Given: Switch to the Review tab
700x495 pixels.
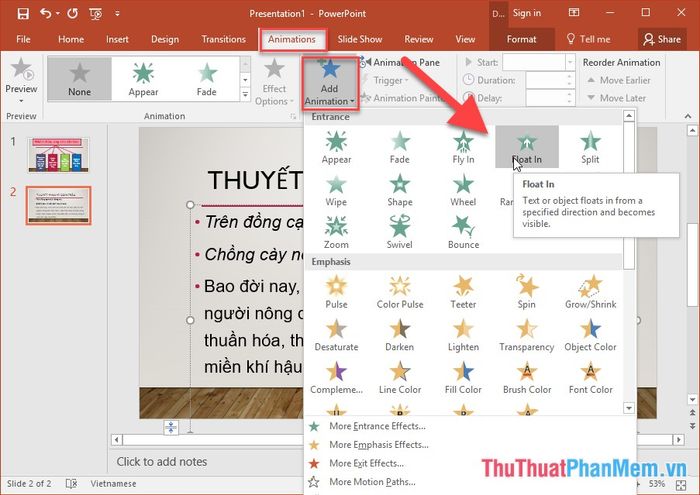Looking at the screenshot, I should tap(419, 39).
